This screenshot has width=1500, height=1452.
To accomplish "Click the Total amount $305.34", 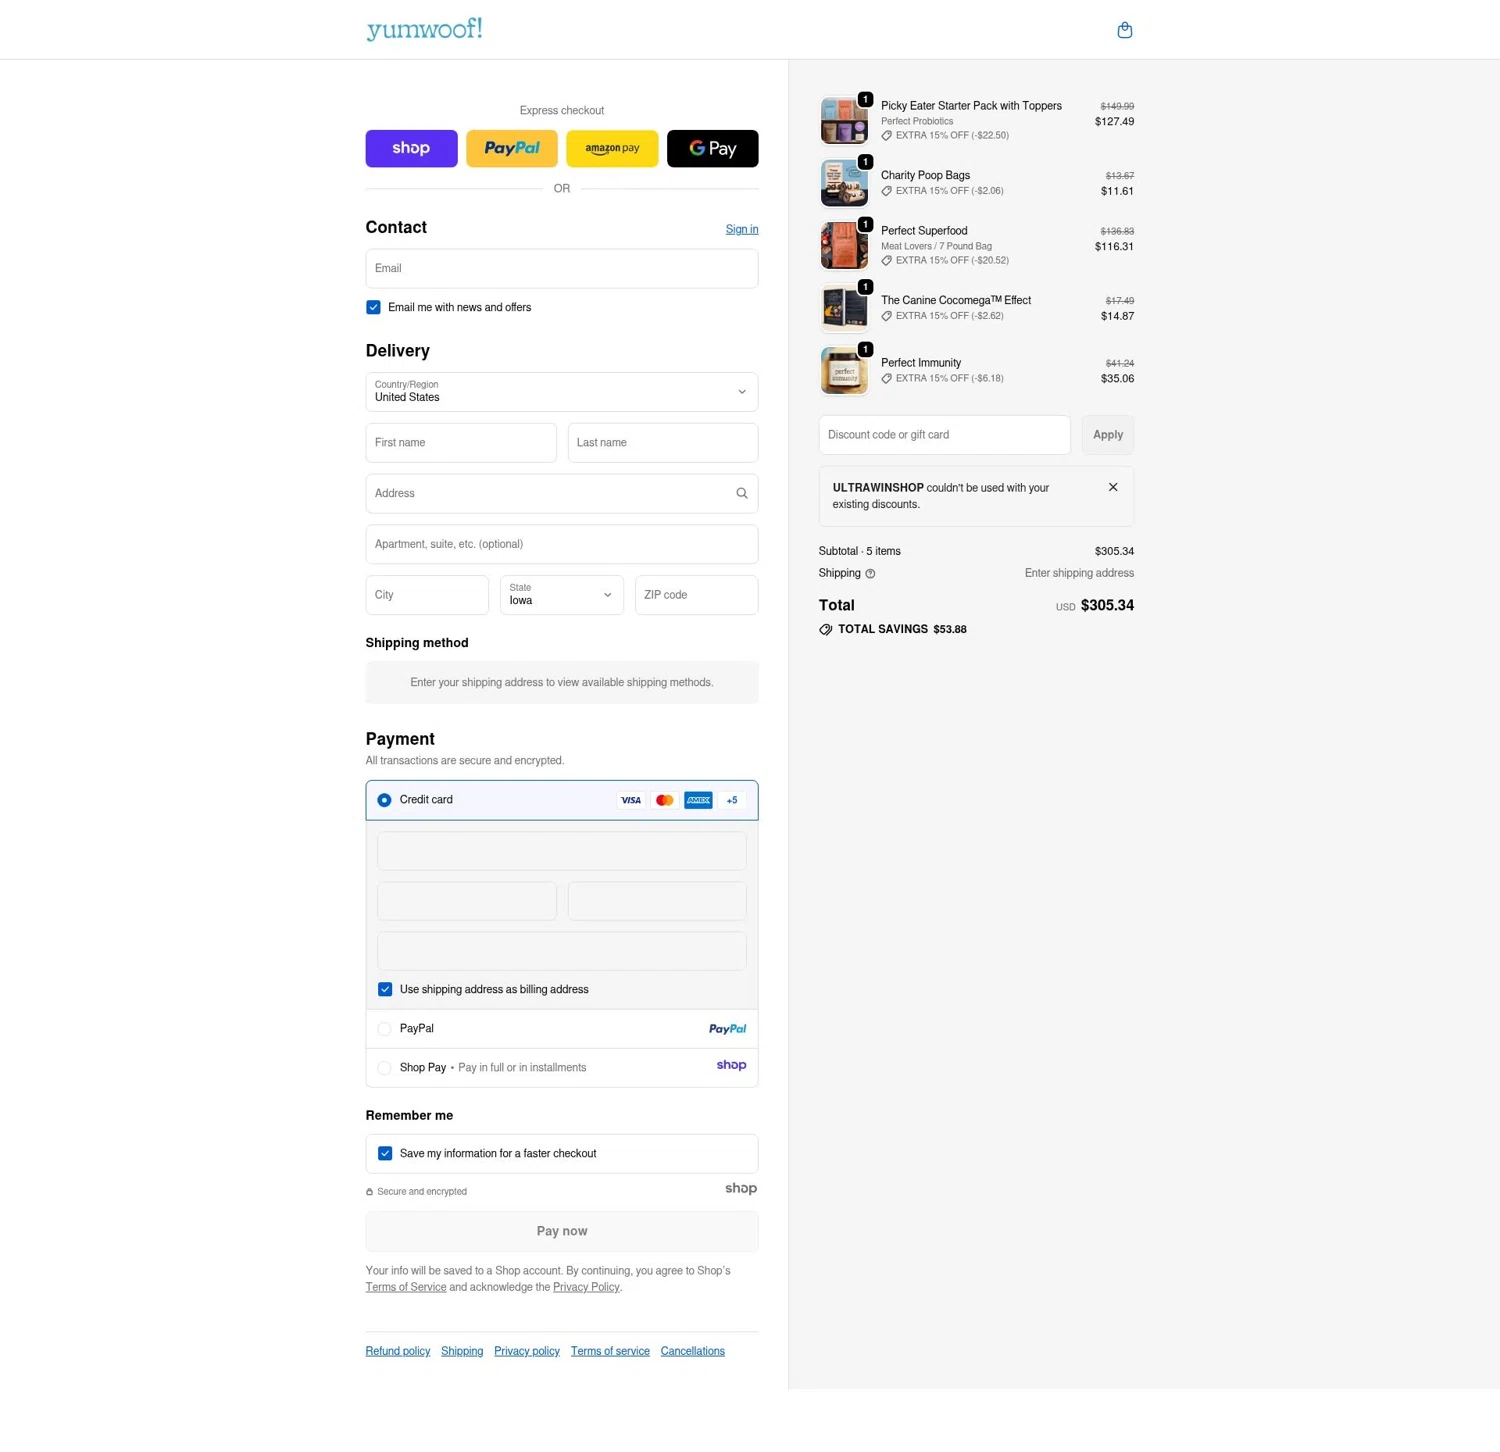I will tap(1107, 606).
